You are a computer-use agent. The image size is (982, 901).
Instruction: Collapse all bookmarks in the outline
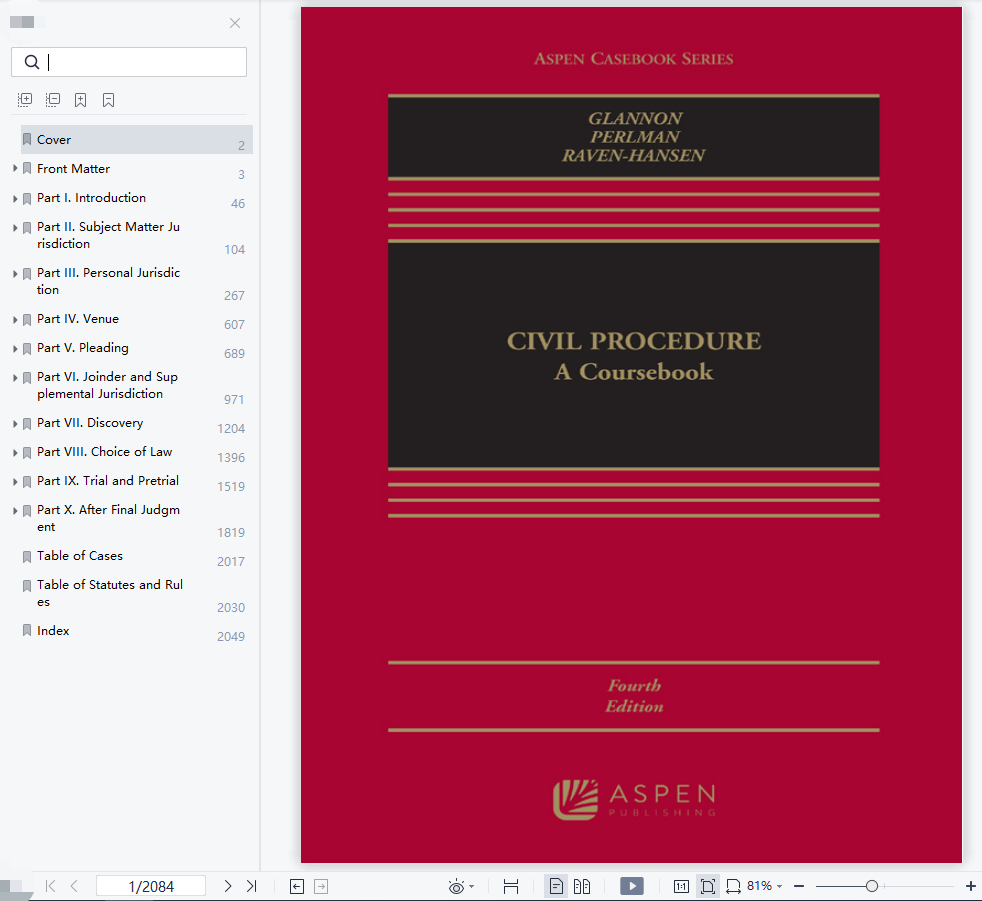point(53,100)
